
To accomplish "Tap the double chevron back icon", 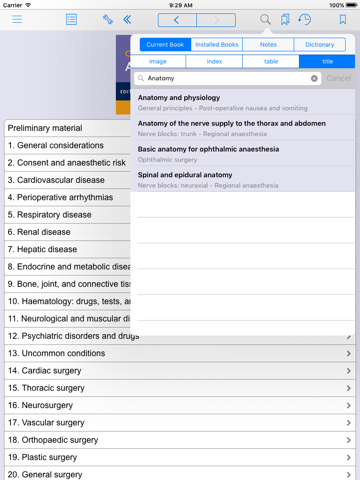I will (x=127, y=20).
